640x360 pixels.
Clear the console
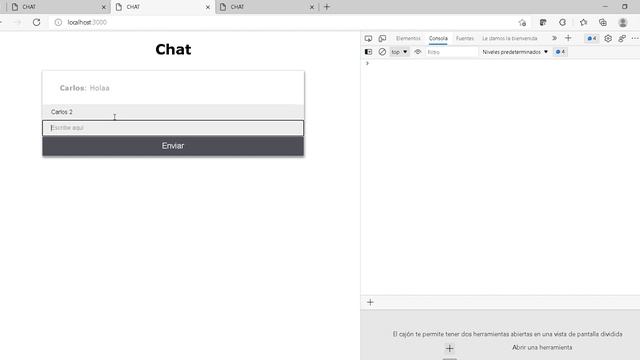point(382,52)
